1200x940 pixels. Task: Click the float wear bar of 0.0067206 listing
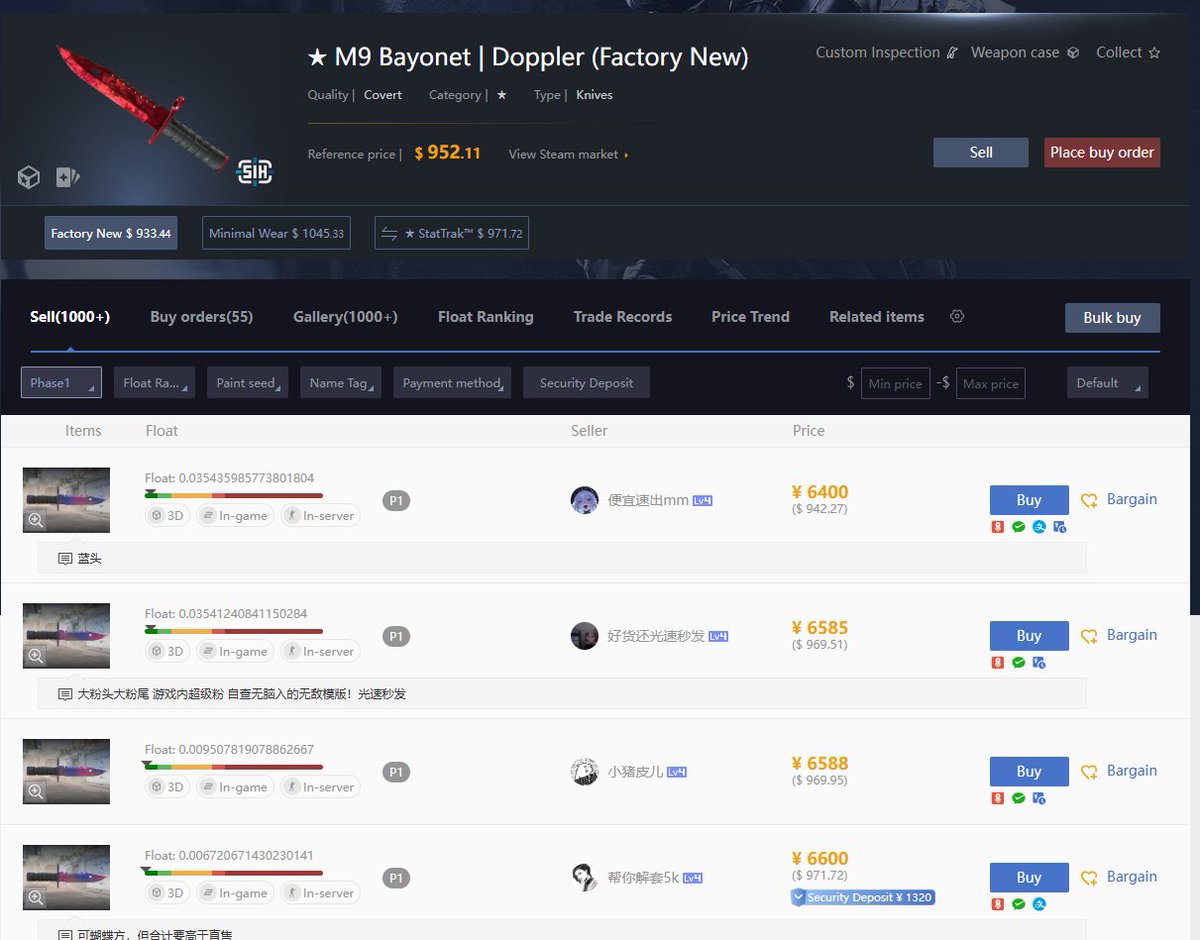coord(234,872)
